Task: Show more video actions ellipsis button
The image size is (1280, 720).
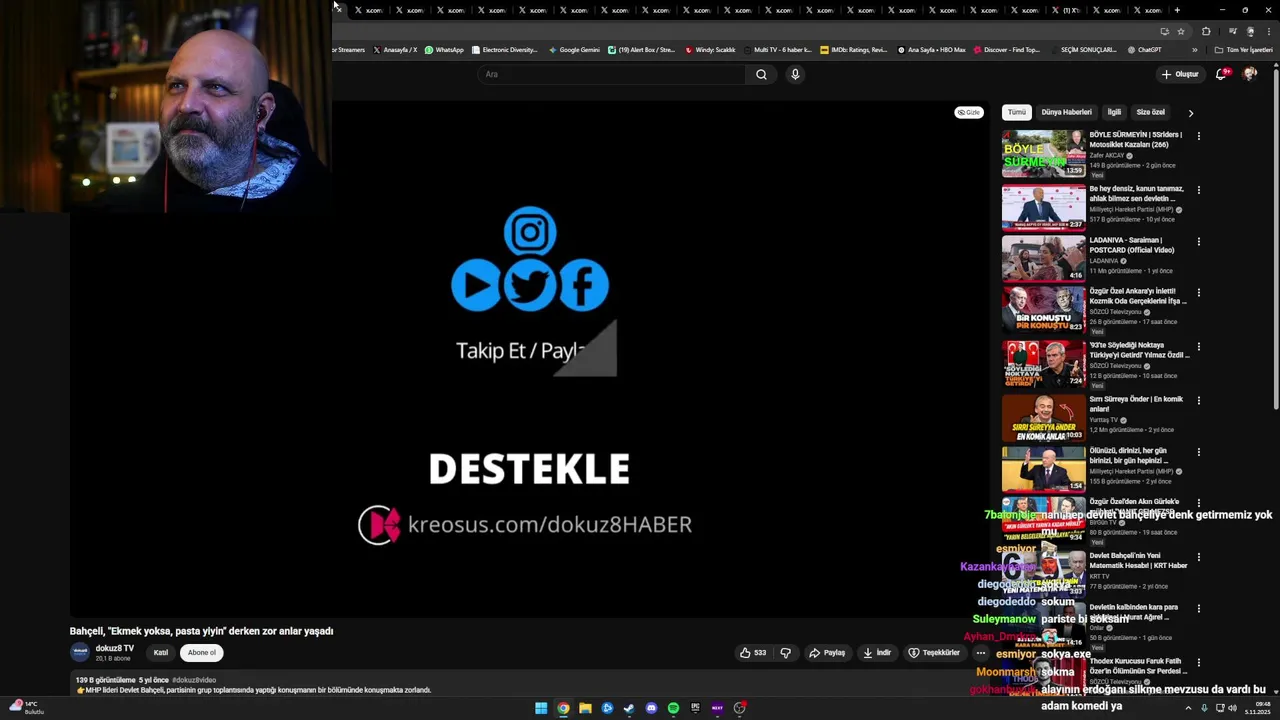Action: [980, 653]
